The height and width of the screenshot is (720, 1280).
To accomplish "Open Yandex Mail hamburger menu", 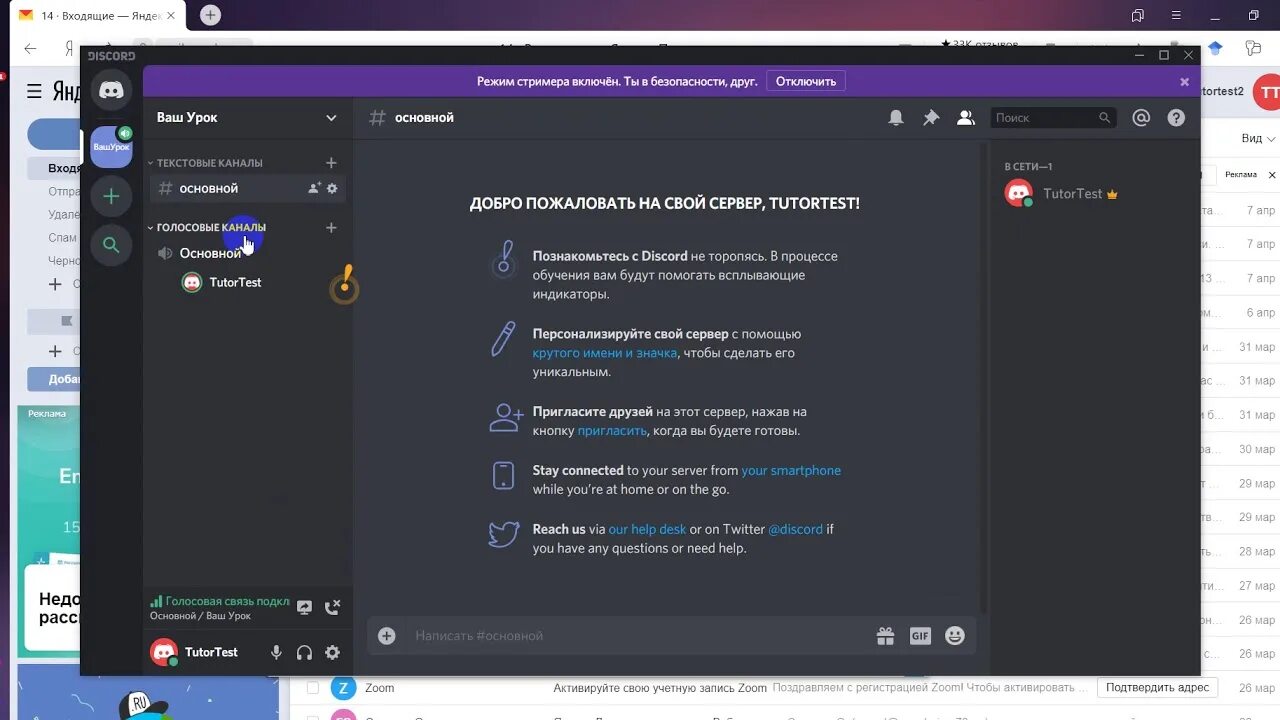I will (34, 92).
